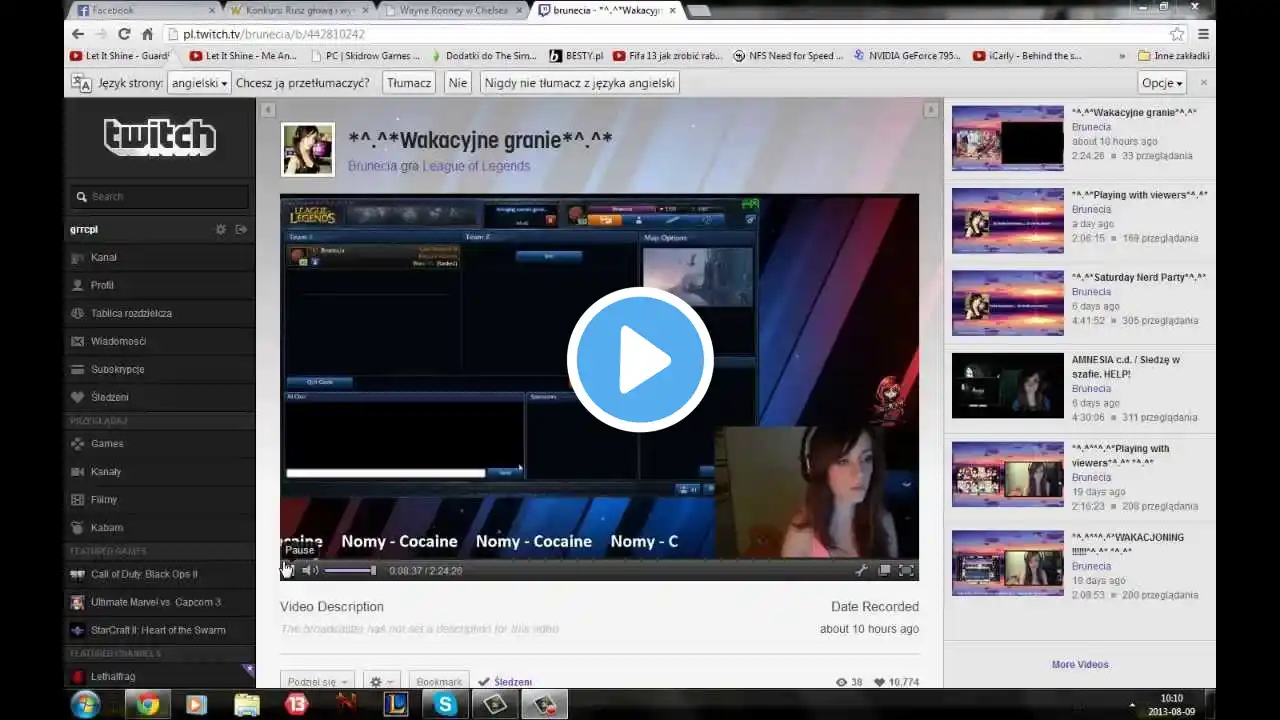Show more bookmarks with the chevron

click(1122, 56)
